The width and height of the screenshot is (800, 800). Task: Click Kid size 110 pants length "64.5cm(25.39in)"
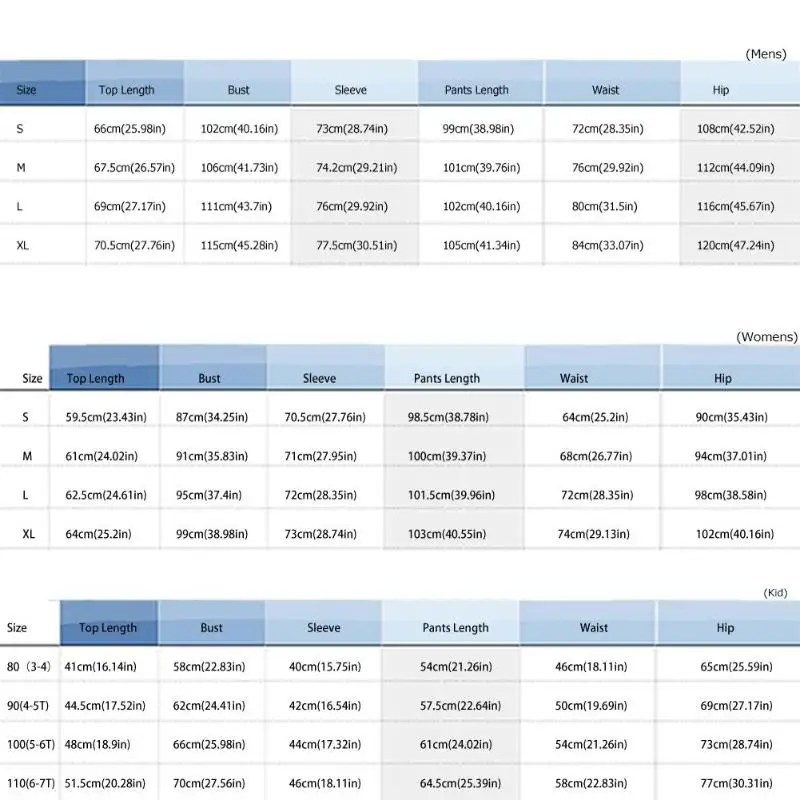click(x=460, y=783)
